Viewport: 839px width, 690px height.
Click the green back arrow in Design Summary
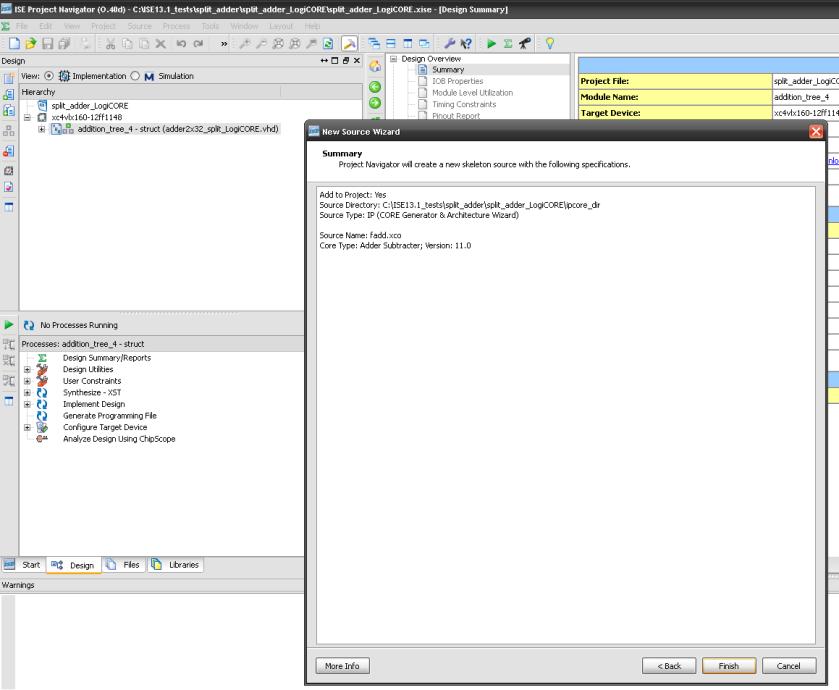(375, 87)
